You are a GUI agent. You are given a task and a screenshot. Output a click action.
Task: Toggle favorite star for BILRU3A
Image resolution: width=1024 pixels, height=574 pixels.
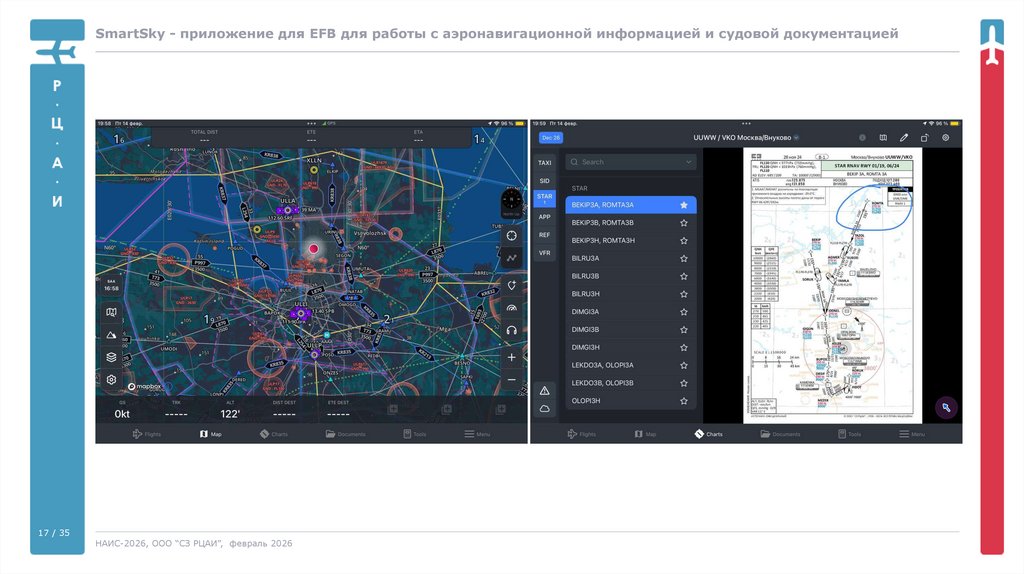pyautogui.click(x=684, y=258)
